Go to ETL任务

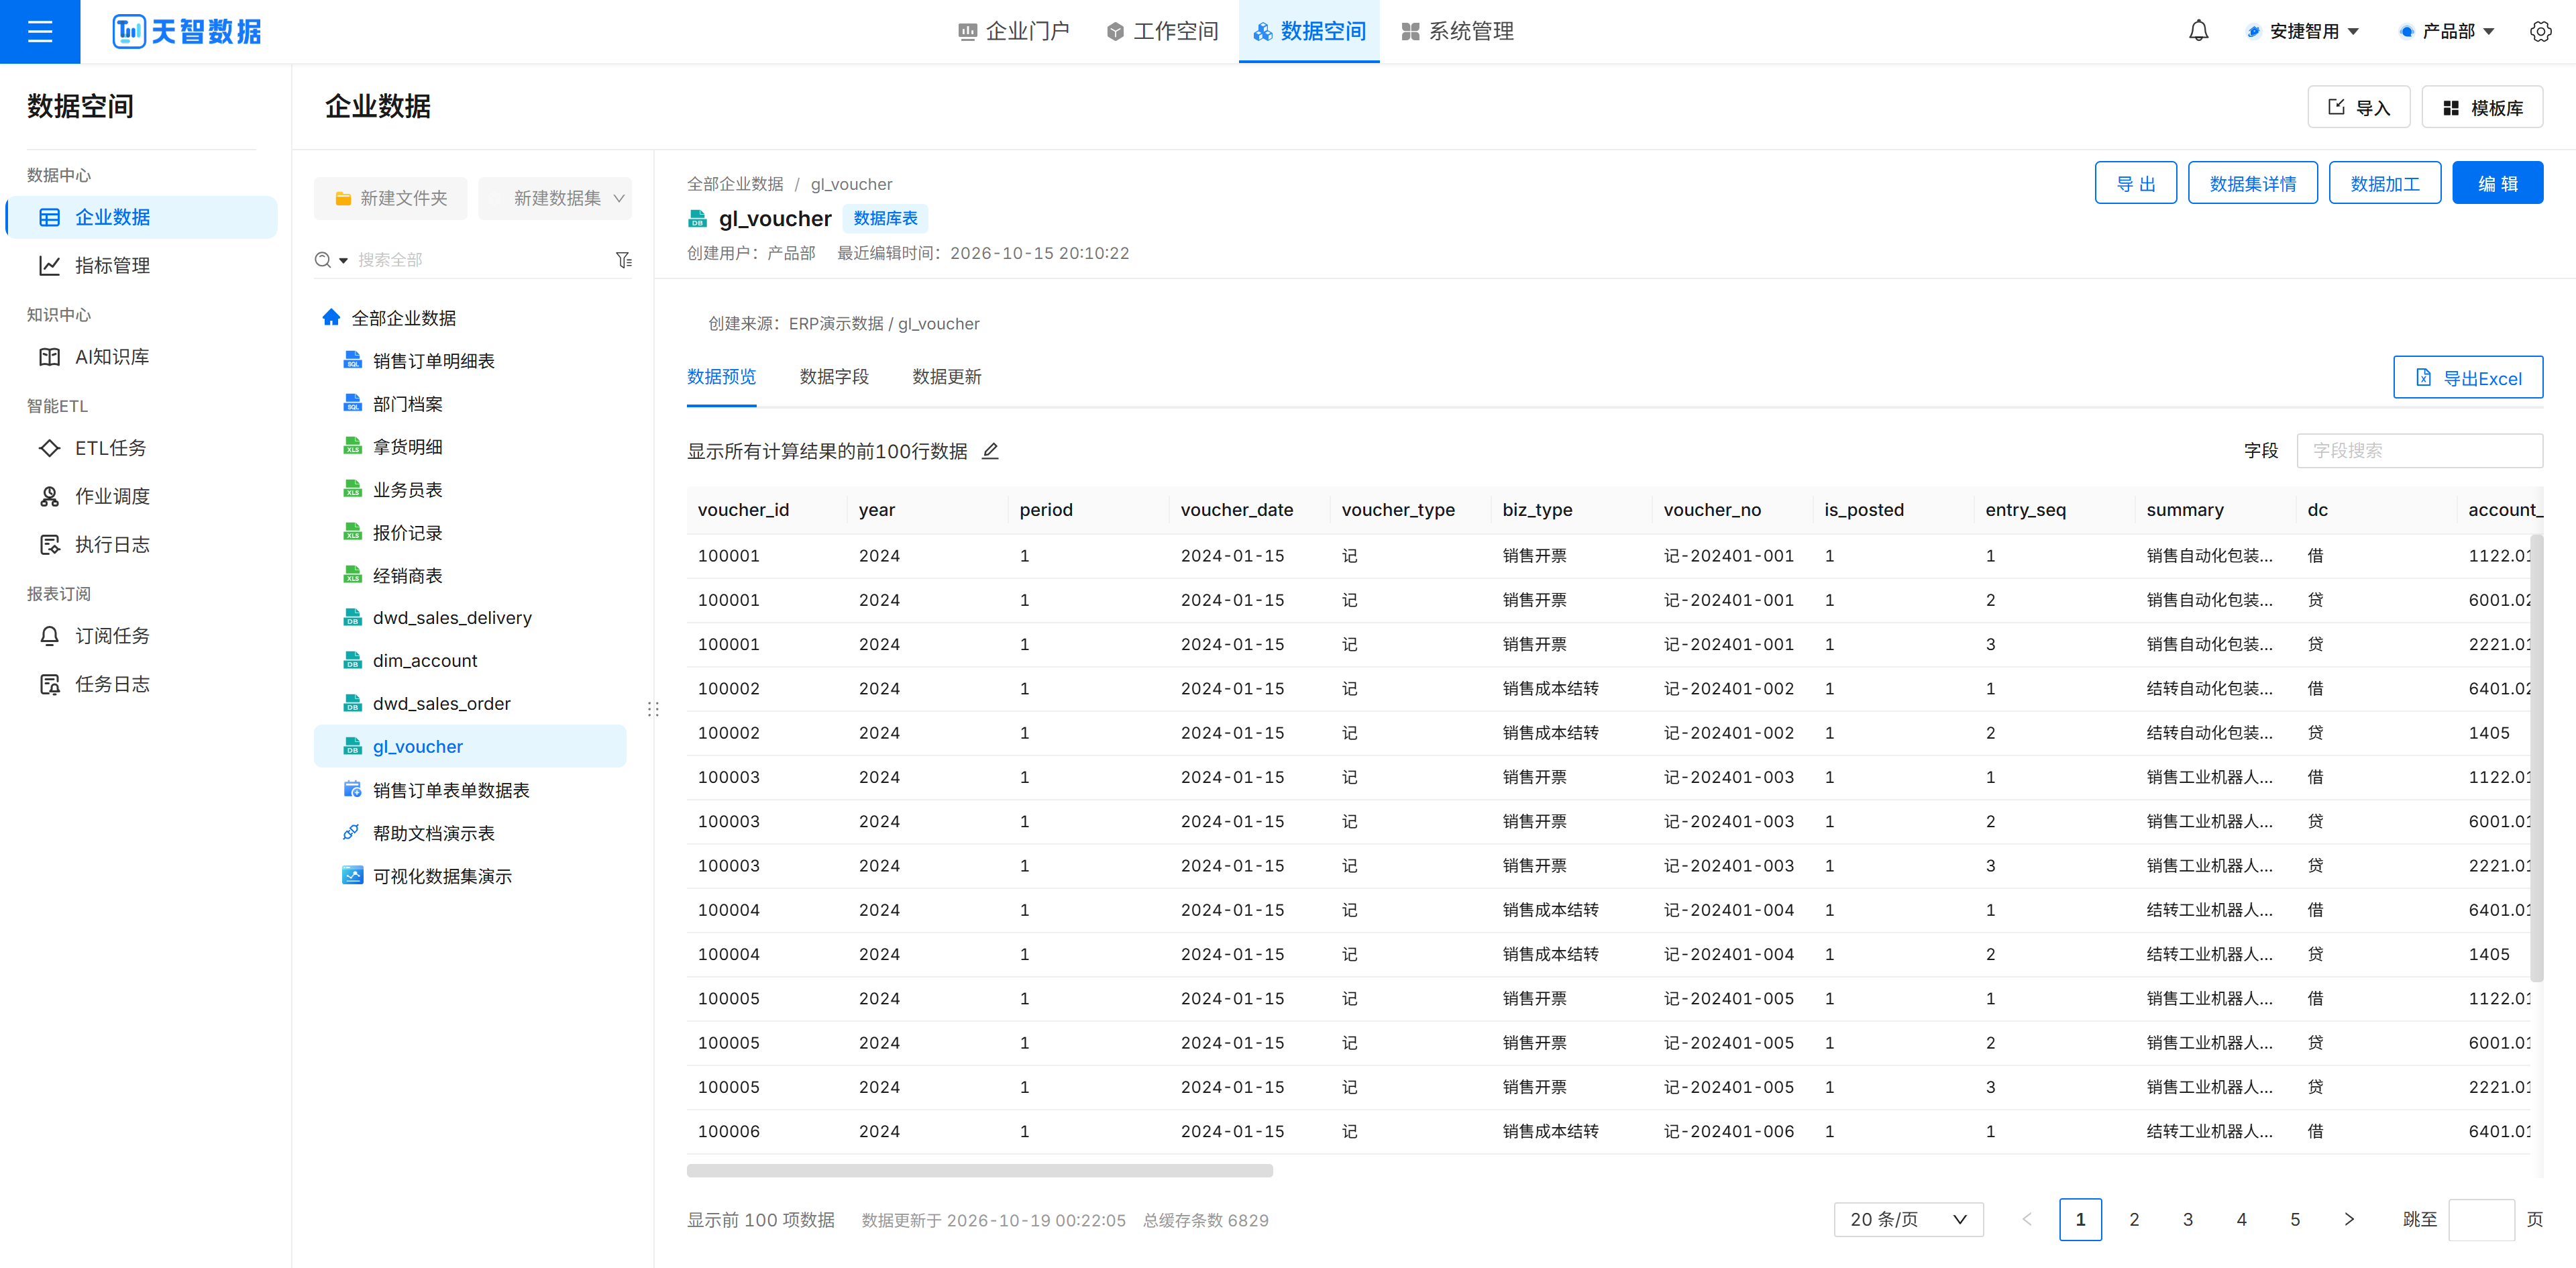coord(141,448)
